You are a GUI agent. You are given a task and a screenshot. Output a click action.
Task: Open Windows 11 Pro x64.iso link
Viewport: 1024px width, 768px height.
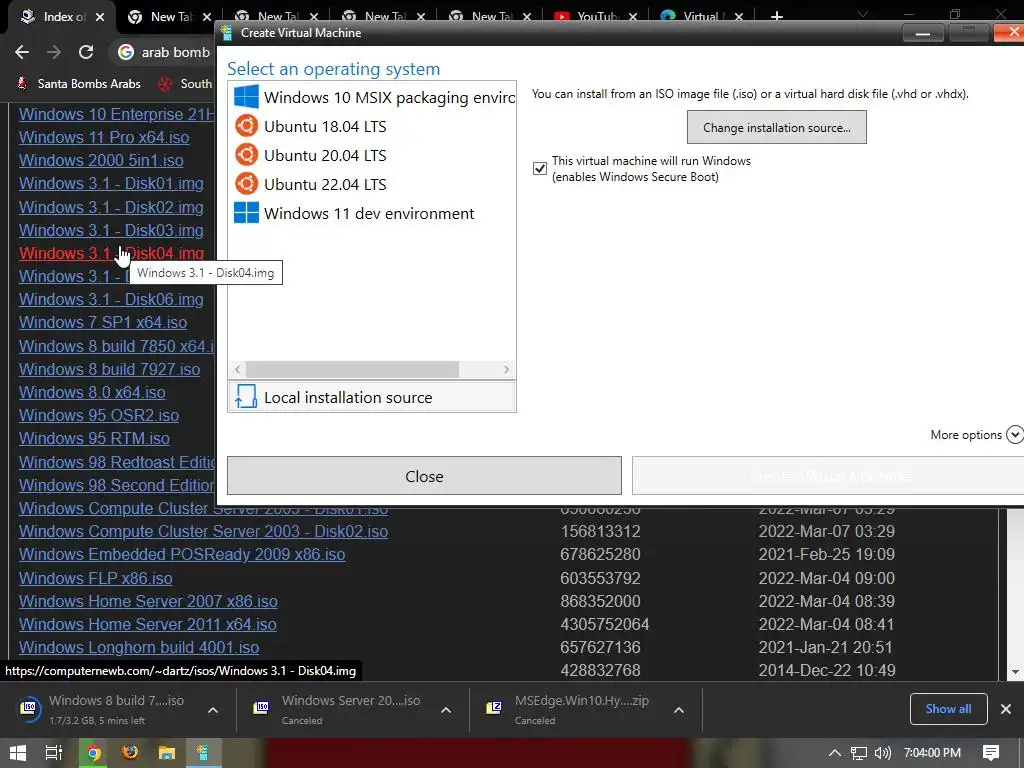click(x=104, y=137)
